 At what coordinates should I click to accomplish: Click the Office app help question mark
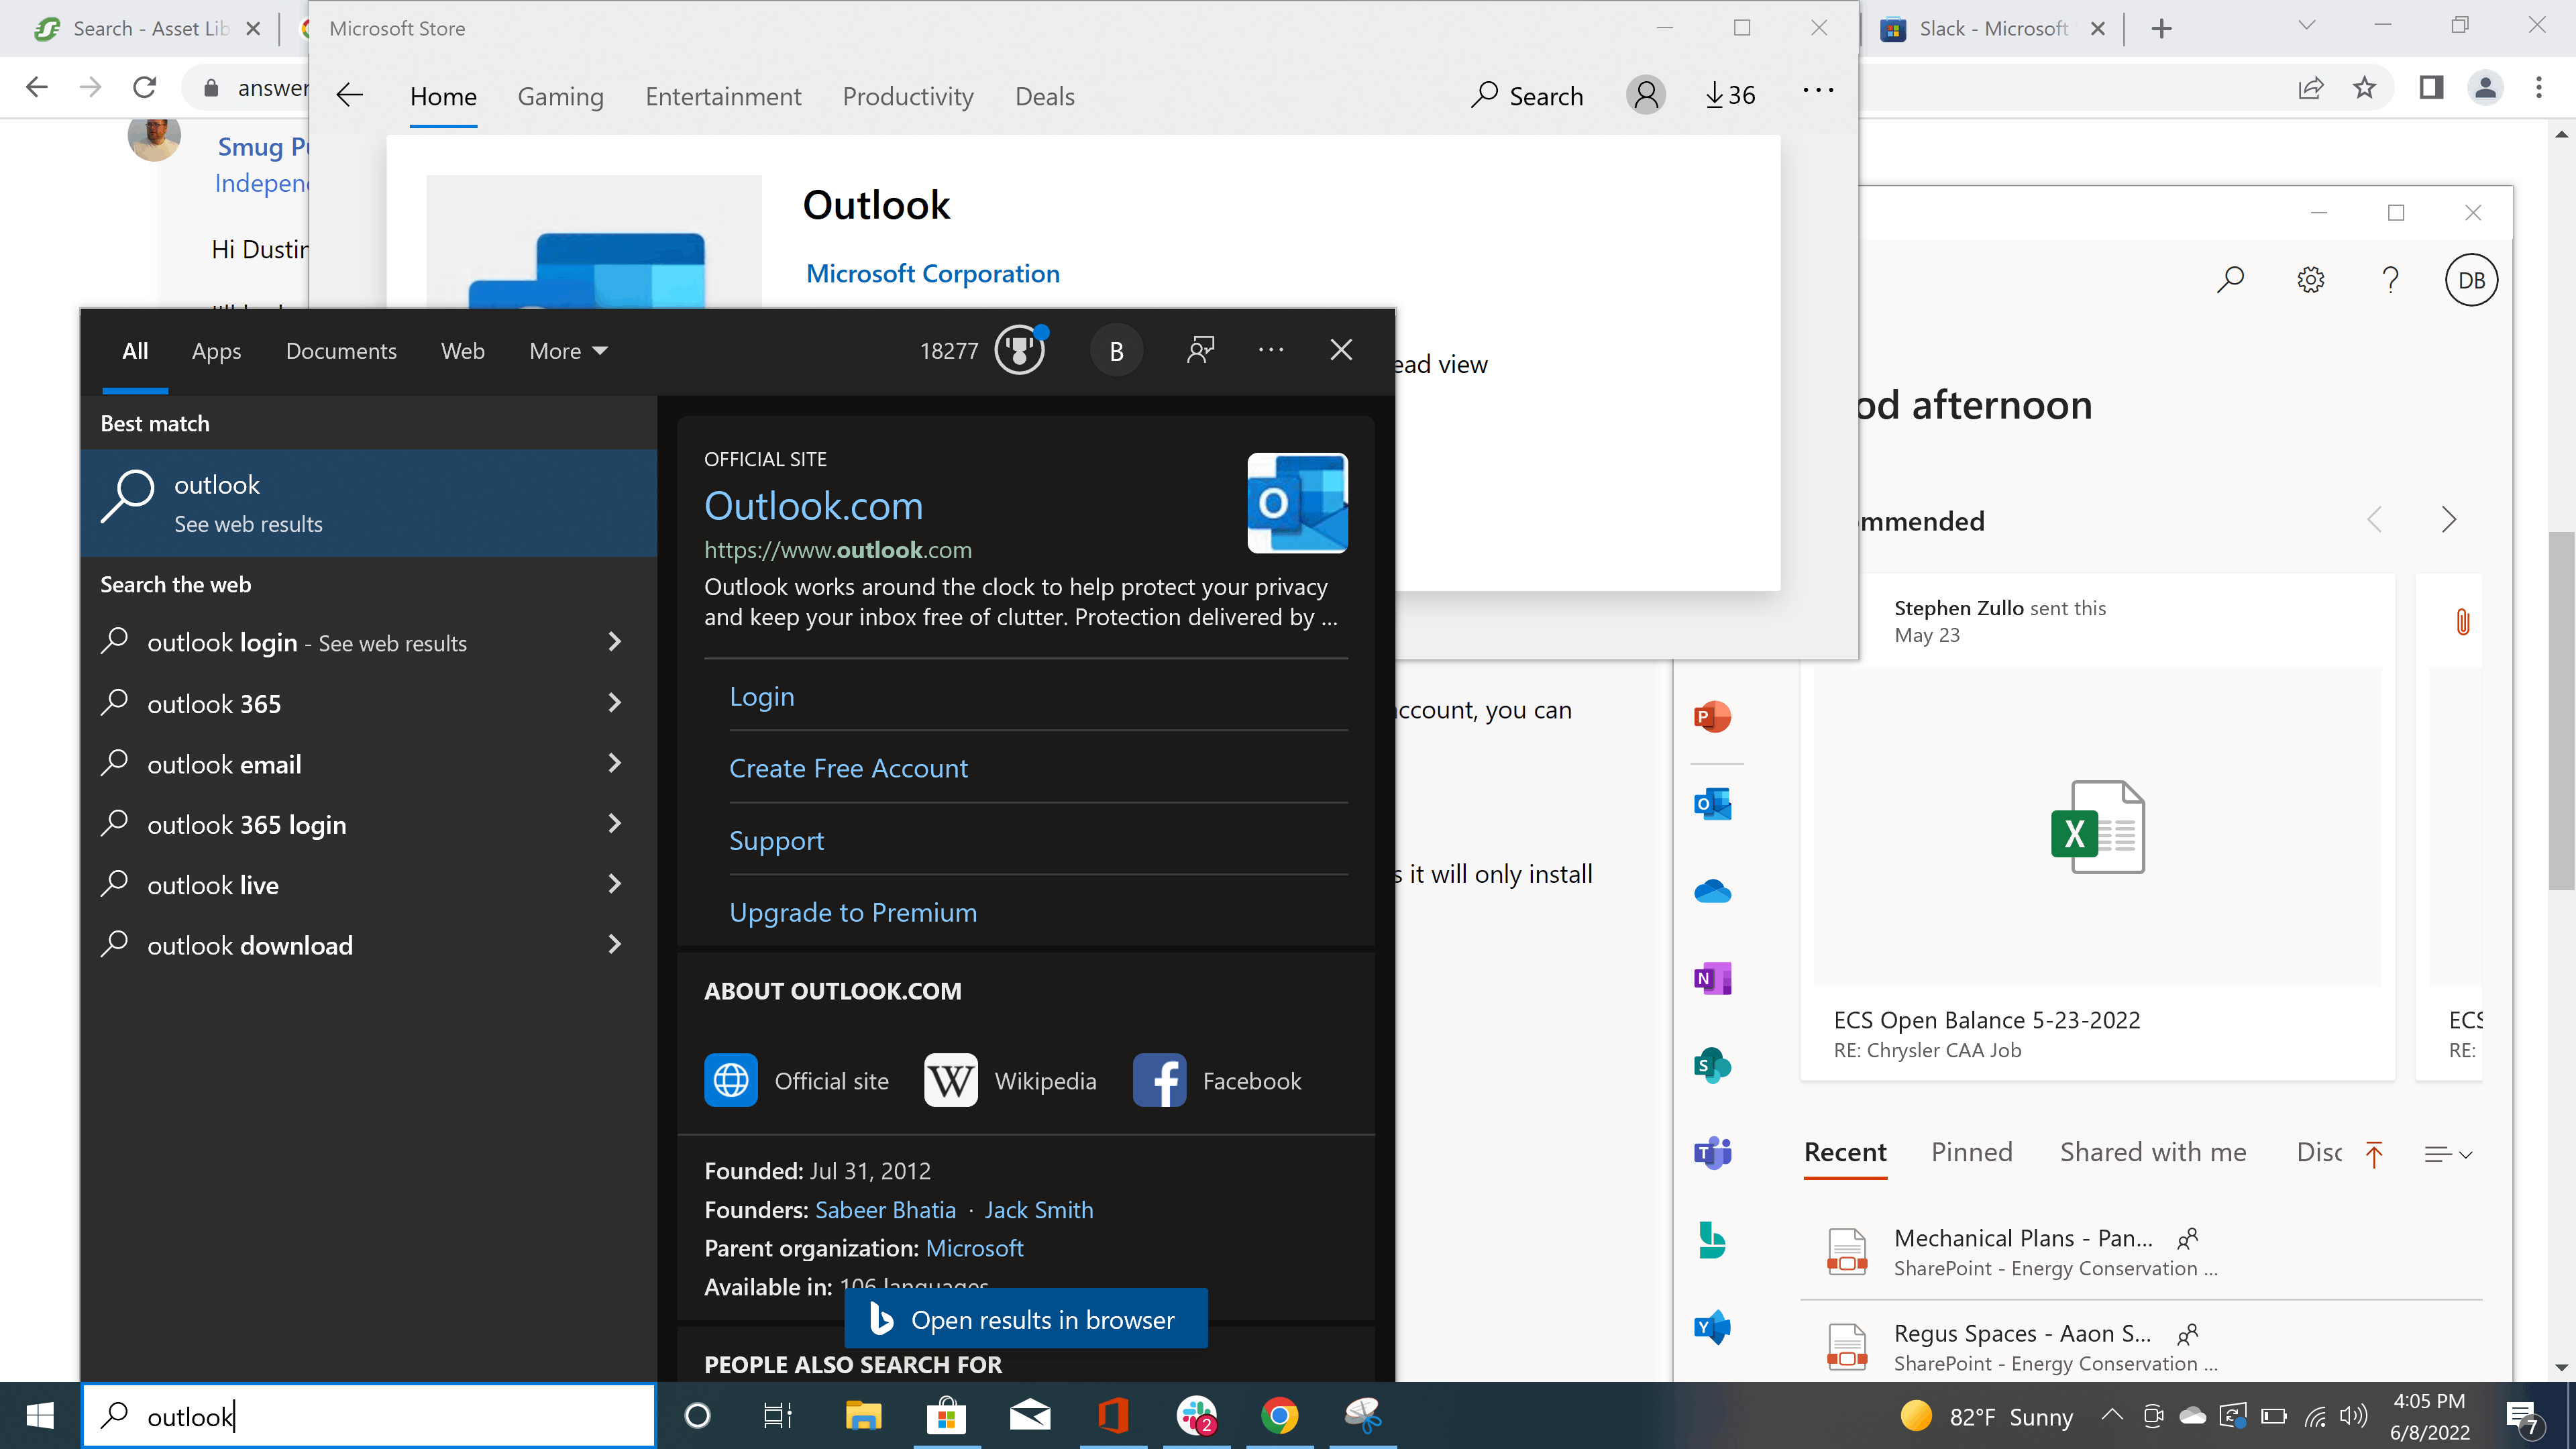tap(2390, 280)
